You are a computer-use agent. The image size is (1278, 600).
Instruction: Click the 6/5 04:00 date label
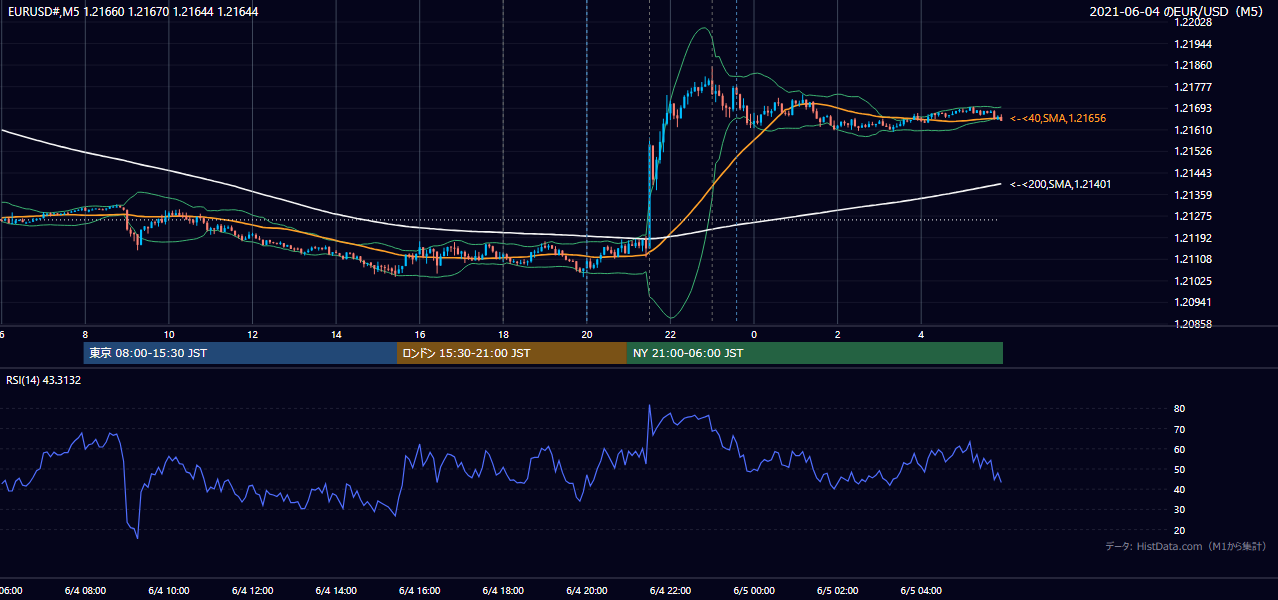pos(922,590)
